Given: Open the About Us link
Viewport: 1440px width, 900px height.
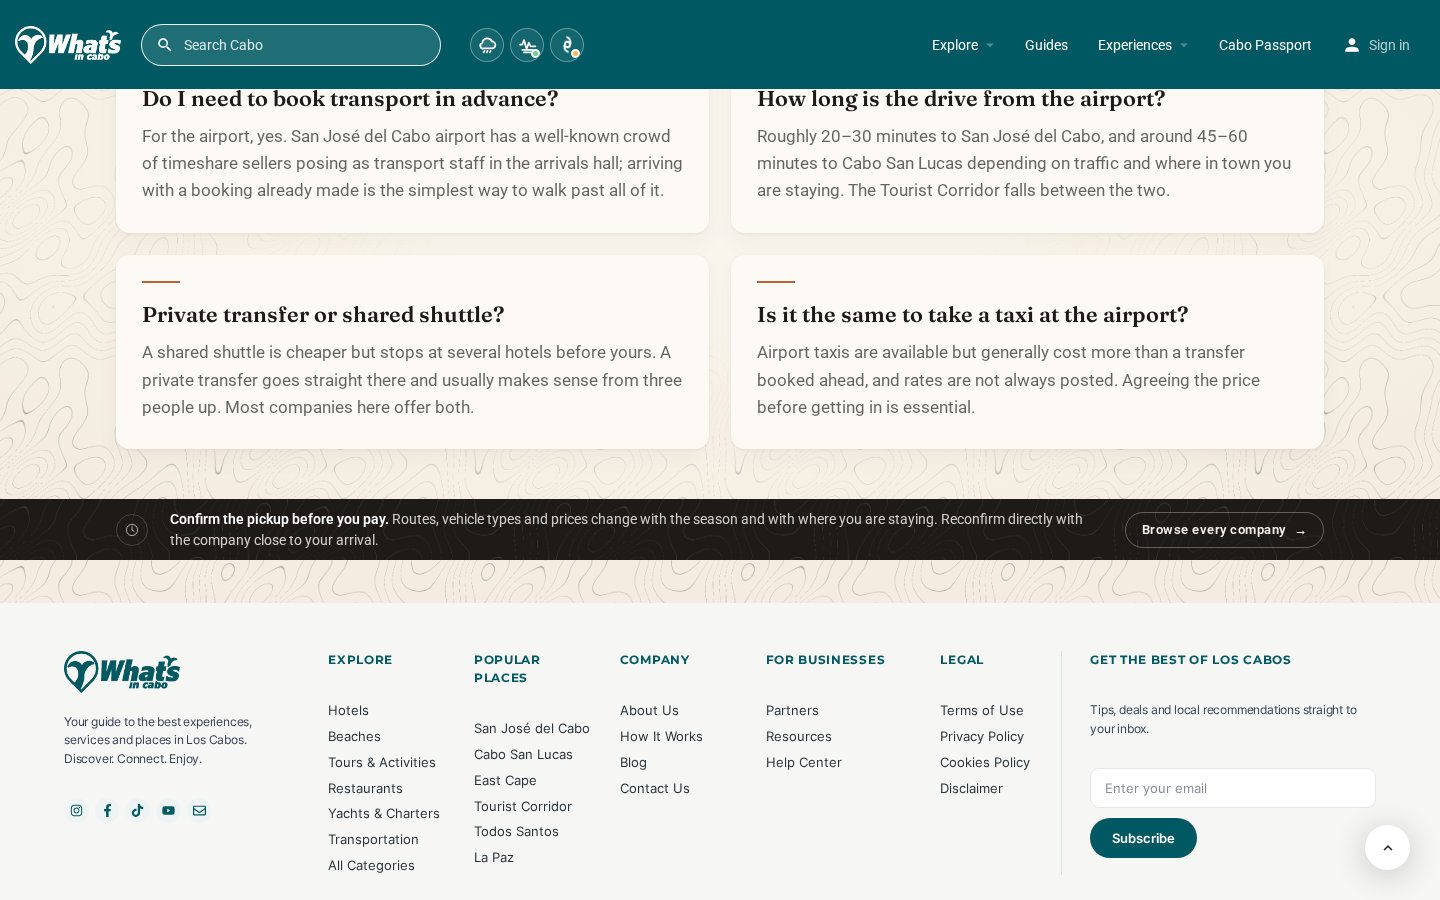Looking at the screenshot, I should tap(649, 710).
